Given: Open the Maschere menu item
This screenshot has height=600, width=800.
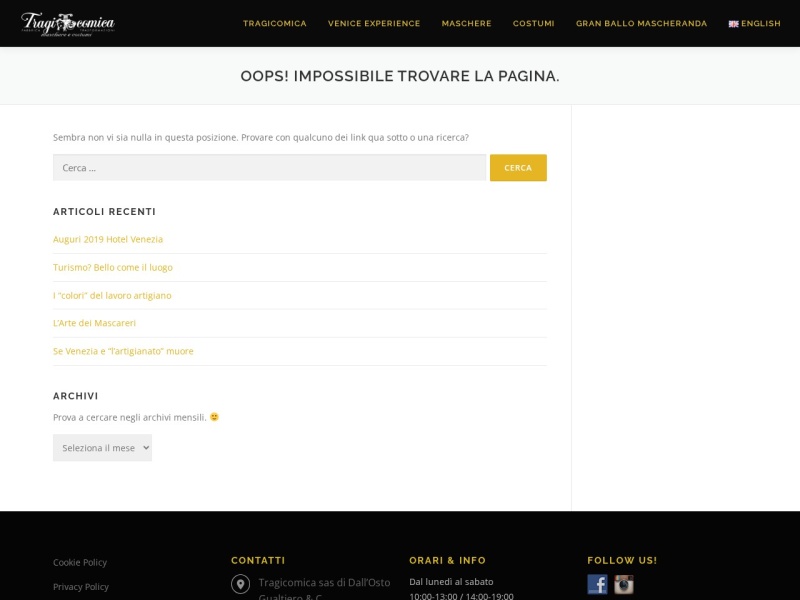Looking at the screenshot, I should (466, 23).
